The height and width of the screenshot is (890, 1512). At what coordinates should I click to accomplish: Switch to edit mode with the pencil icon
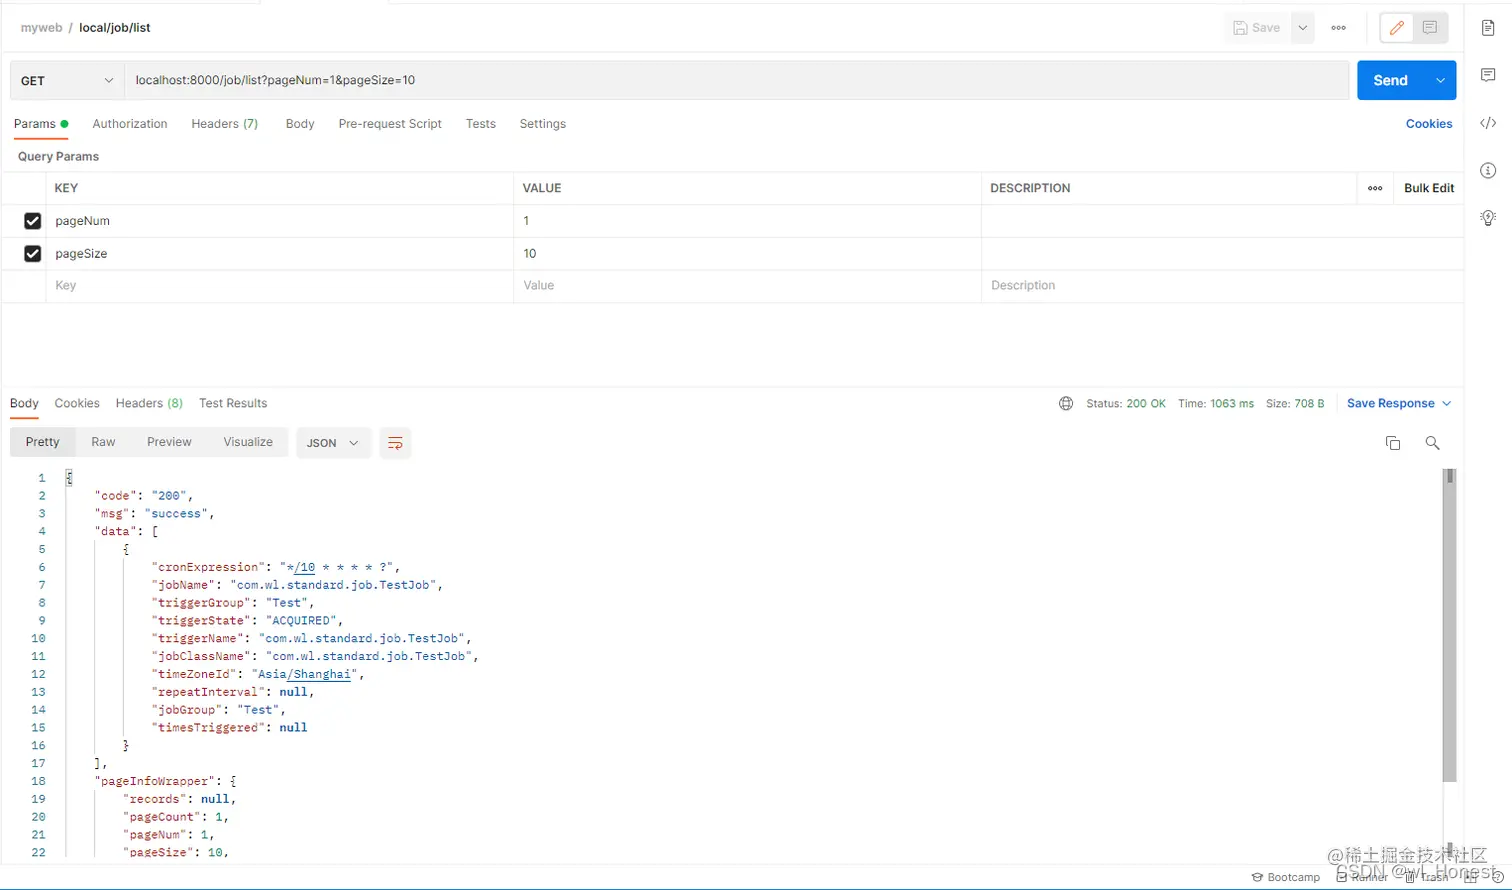click(x=1397, y=28)
